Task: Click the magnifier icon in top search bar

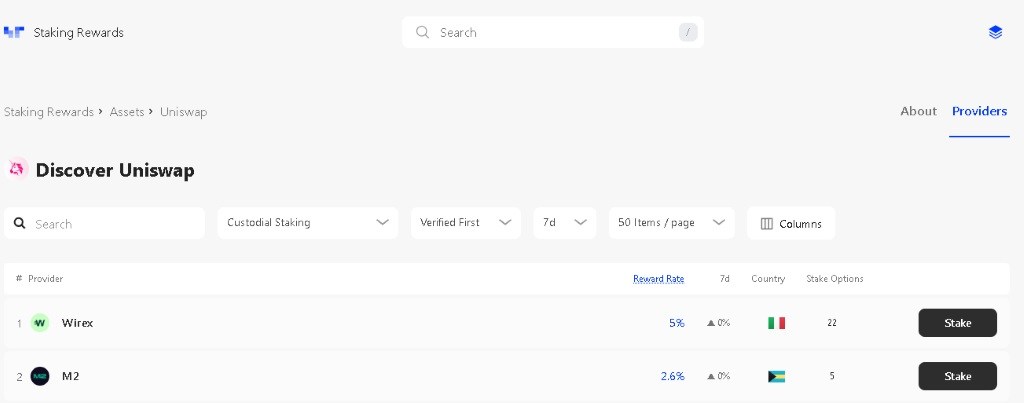Action: tap(423, 32)
